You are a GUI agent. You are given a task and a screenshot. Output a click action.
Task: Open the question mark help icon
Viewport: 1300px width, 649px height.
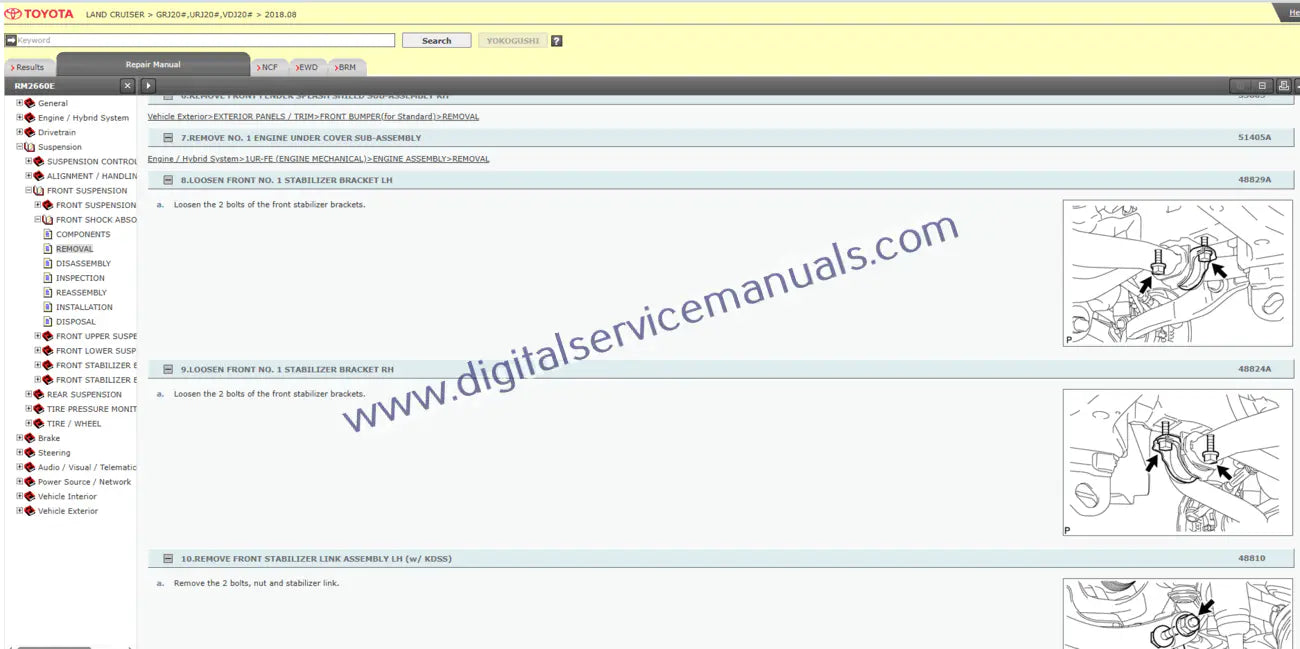click(x=557, y=41)
